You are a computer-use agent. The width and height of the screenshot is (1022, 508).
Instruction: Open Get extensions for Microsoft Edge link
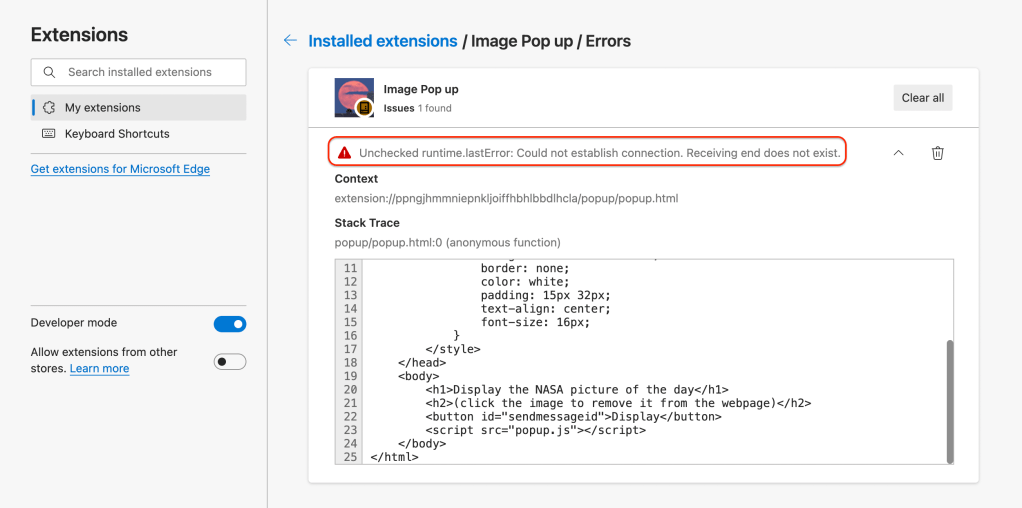click(120, 169)
